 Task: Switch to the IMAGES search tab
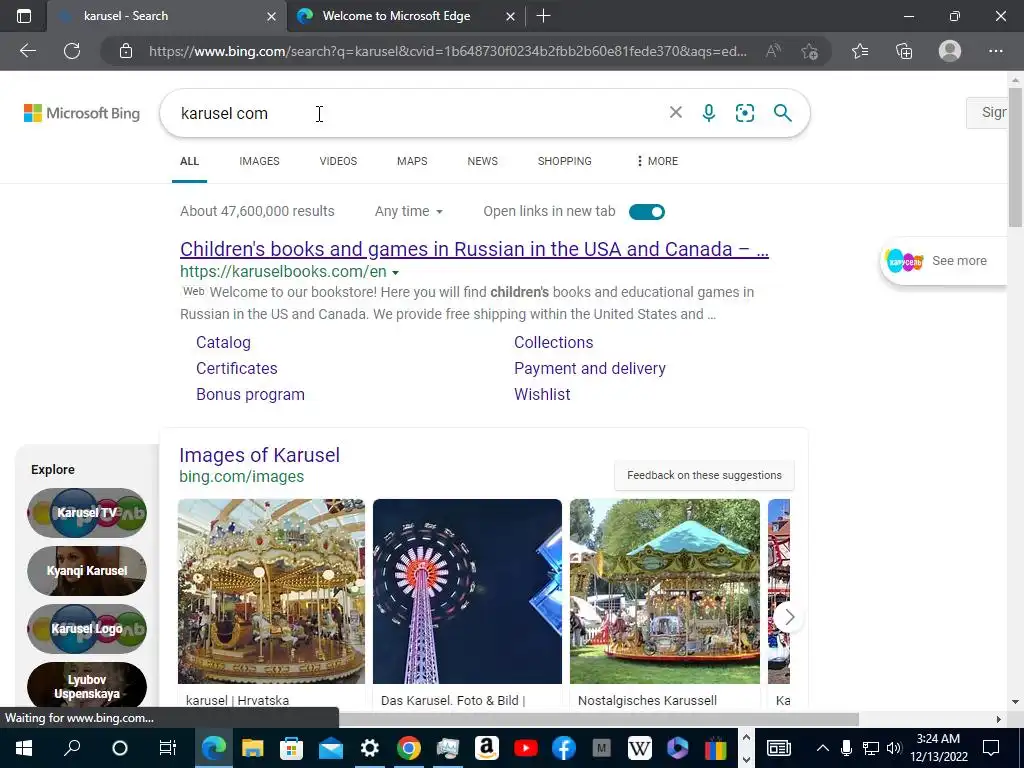point(259,161)
